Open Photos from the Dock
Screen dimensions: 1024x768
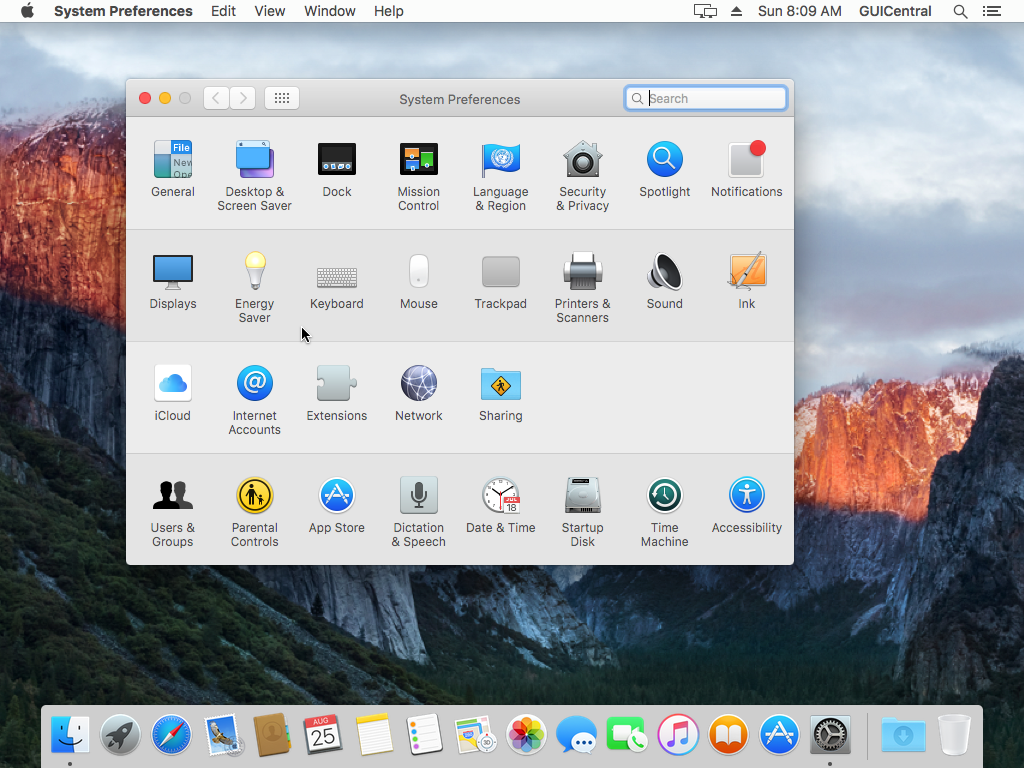click(526, 734)
